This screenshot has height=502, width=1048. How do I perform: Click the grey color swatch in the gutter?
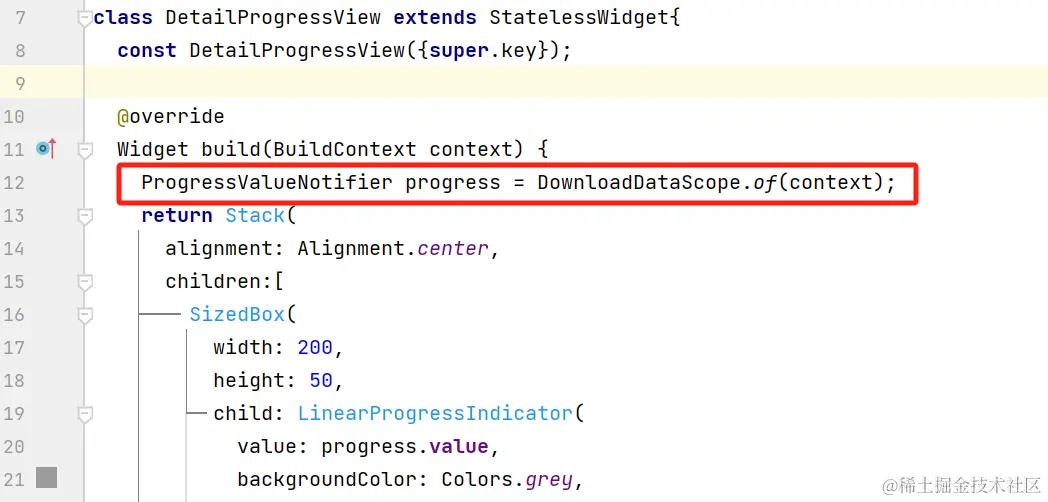pyautogui.click(x=47, y=478)
